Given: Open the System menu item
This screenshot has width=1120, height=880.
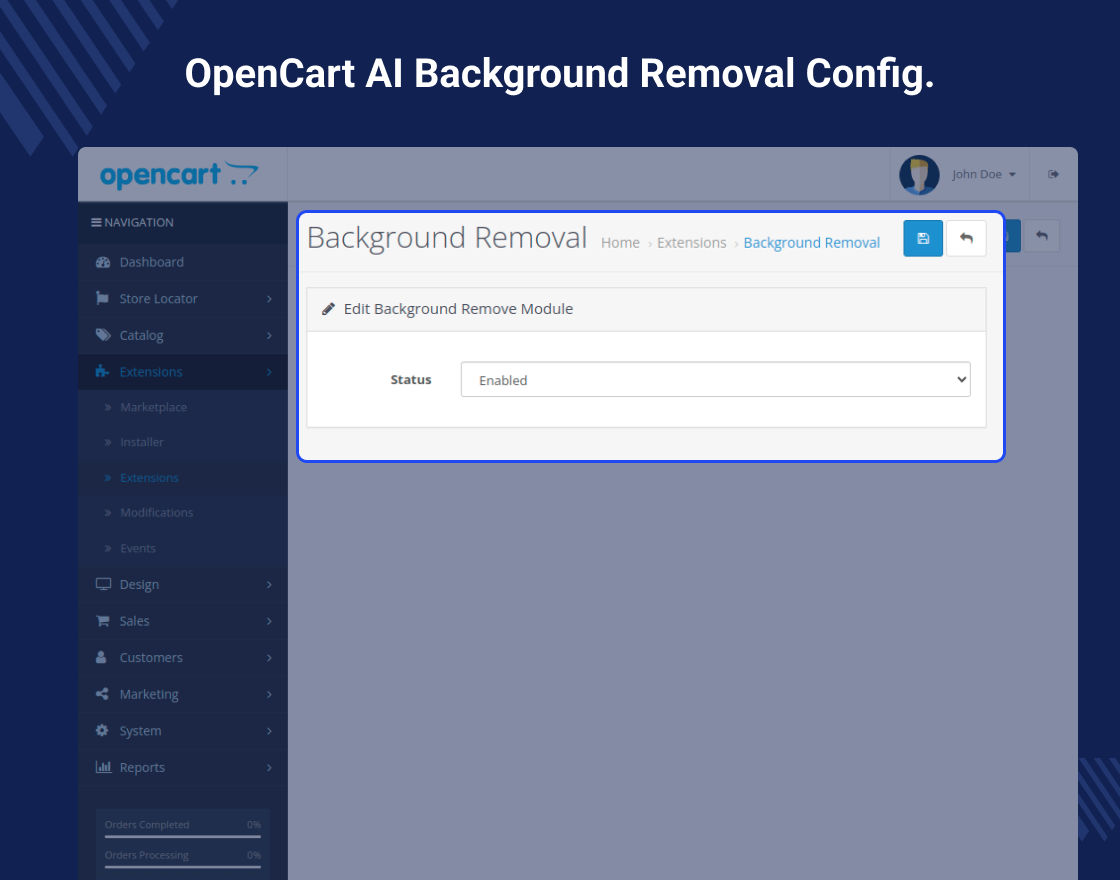Looking at the screenshot, I should [x=183, y=730].
